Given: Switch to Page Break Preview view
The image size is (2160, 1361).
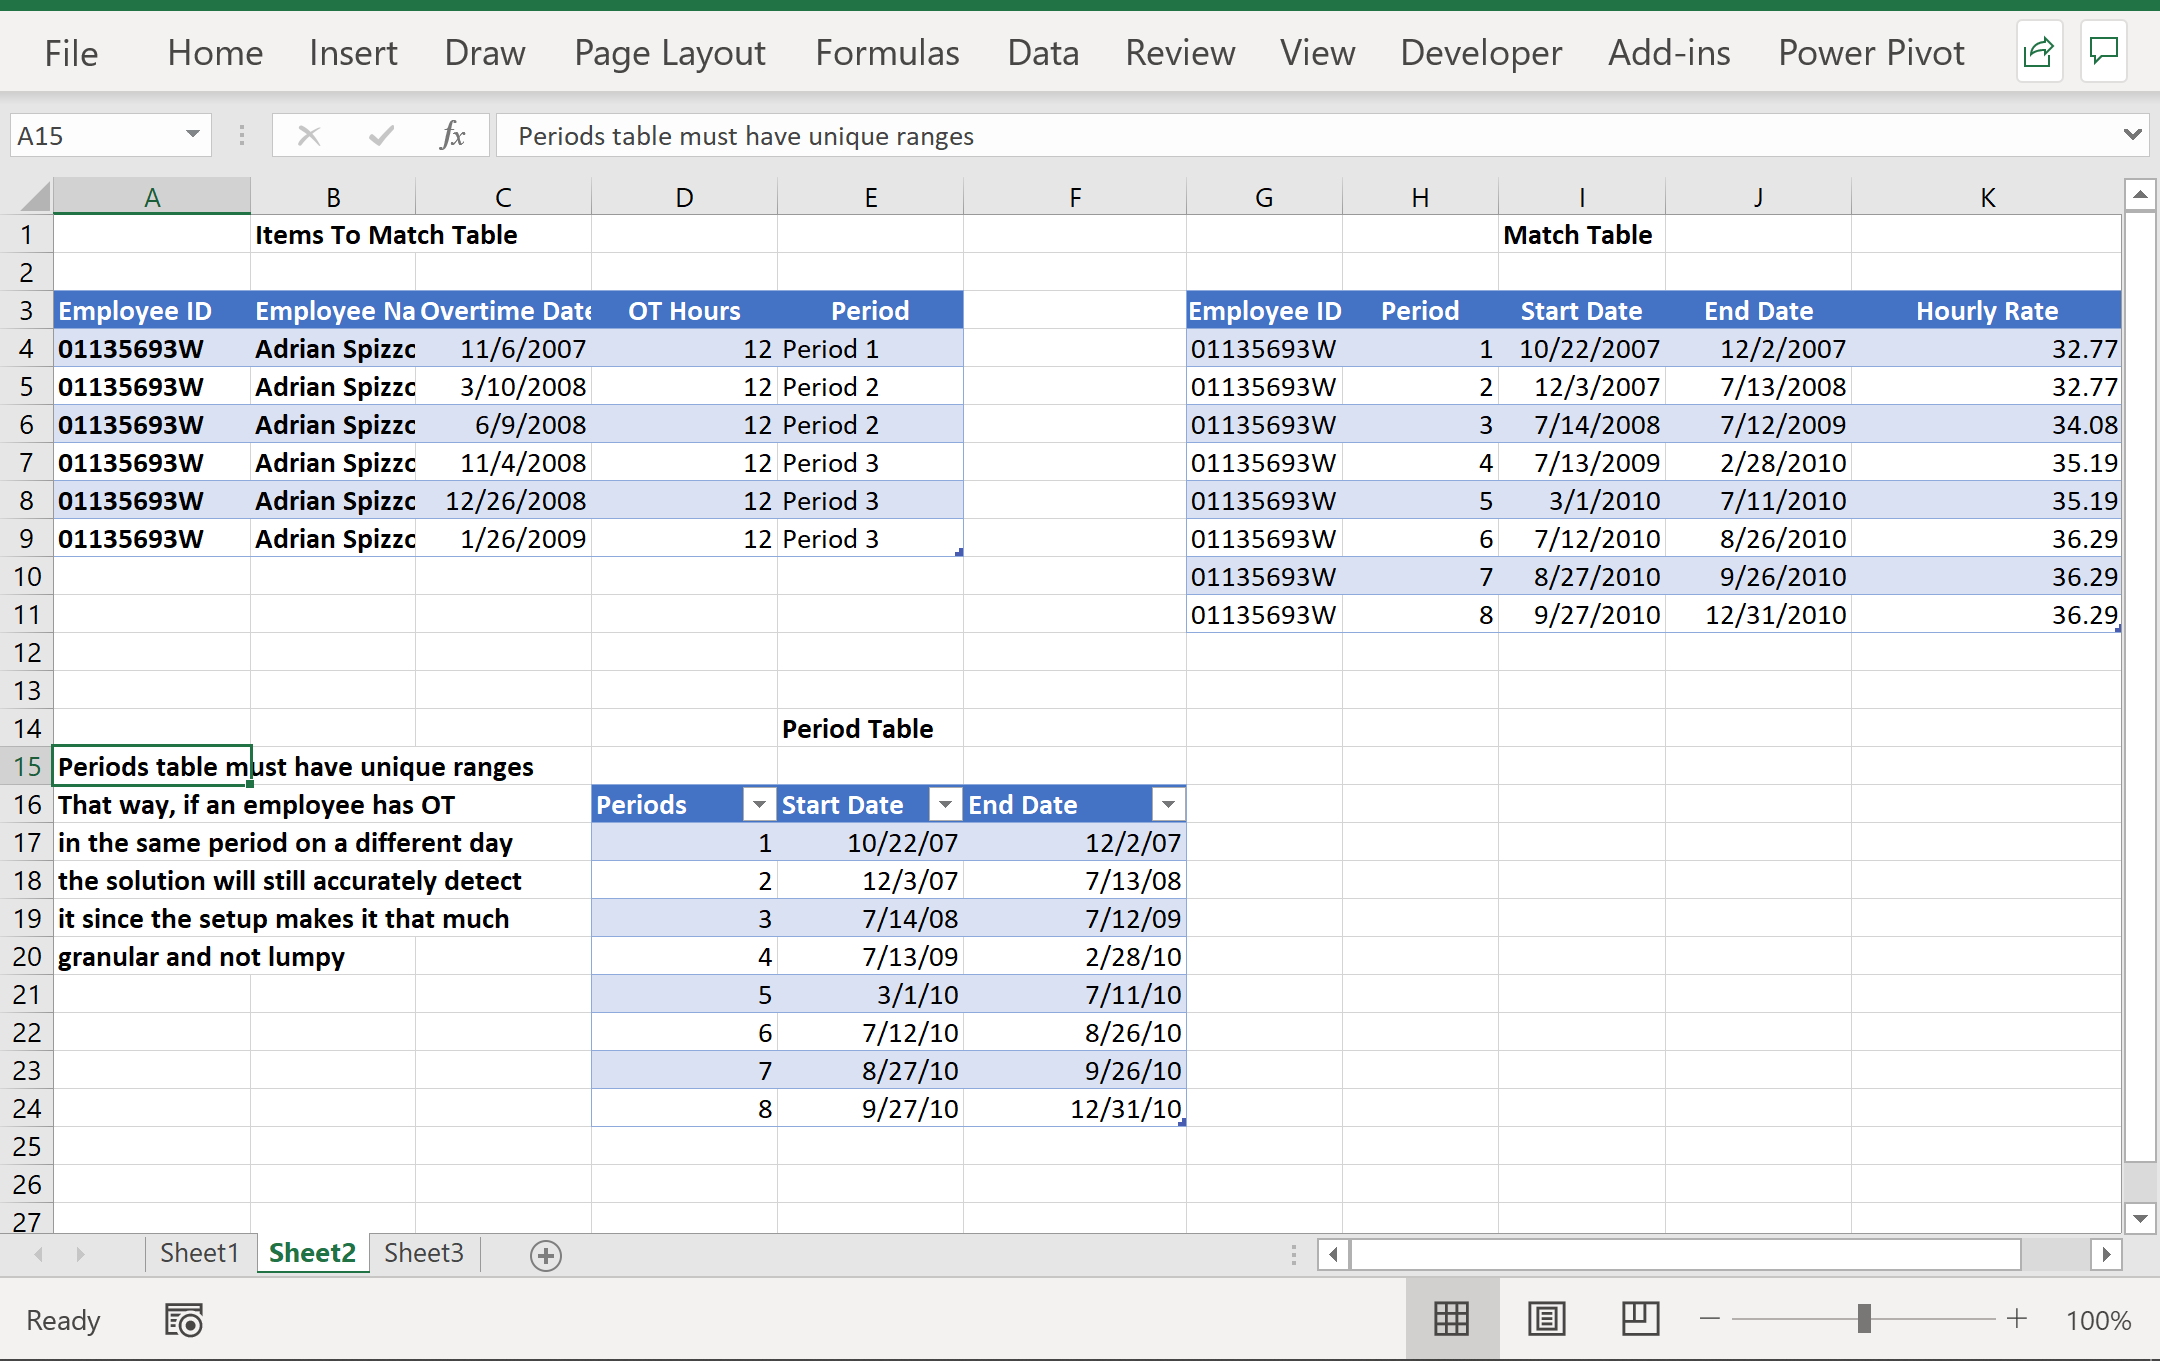Looking at the screenshot, I should [x=1640, y=1319].
